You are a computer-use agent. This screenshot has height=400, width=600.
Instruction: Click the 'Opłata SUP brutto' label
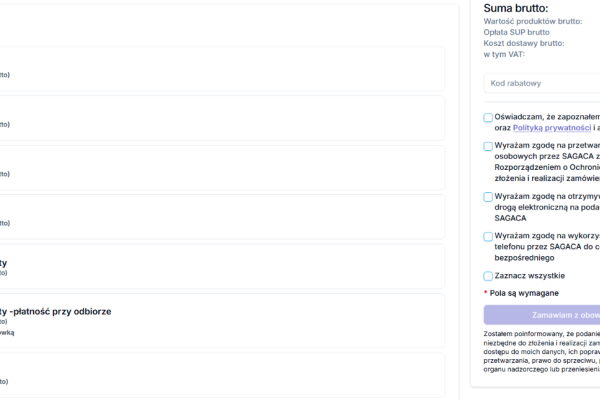tap(516, 32)
